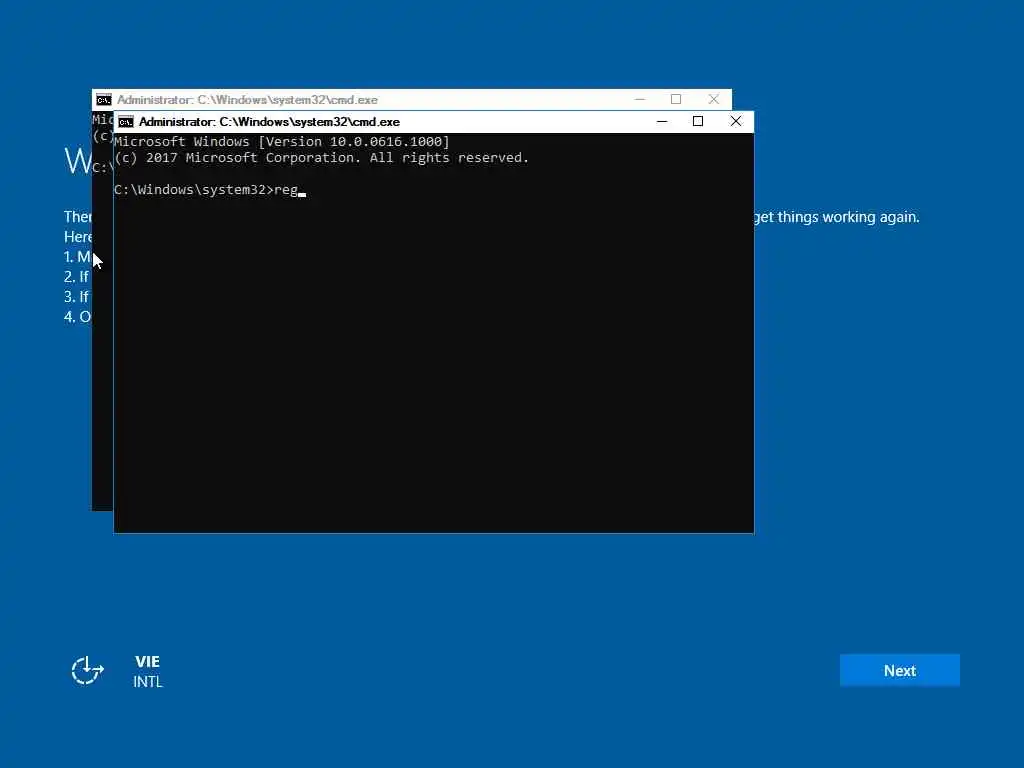1024x768 pixels.
Task: Click the VIE INTL keyboard layout
Action: click(x=148, y=671)
